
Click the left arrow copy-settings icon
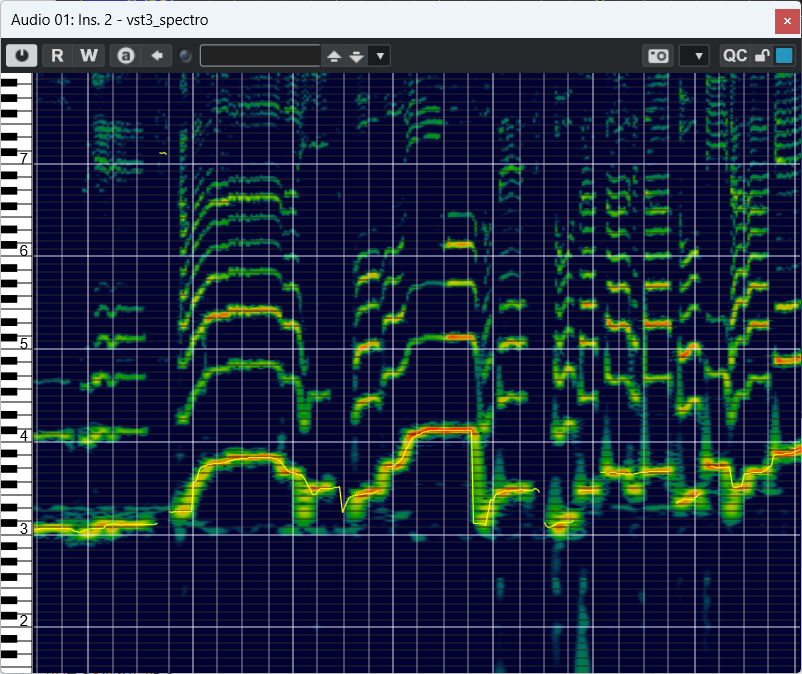[x=156, y=56]
